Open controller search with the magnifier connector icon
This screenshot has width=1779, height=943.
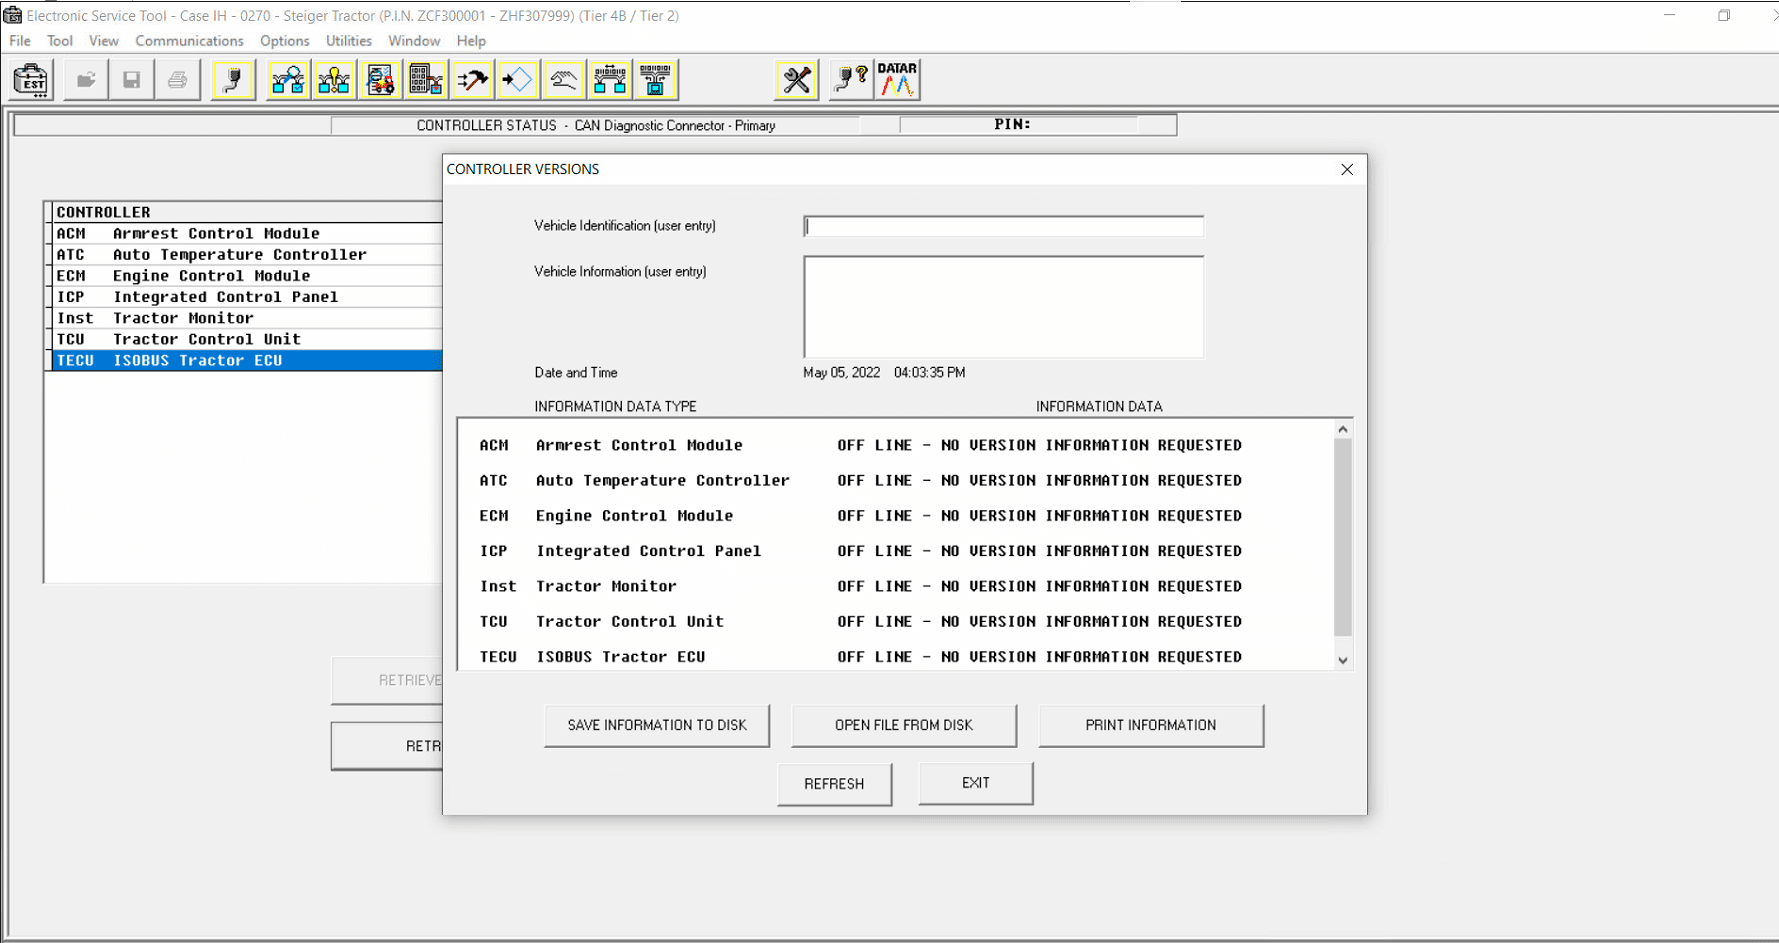288,79
